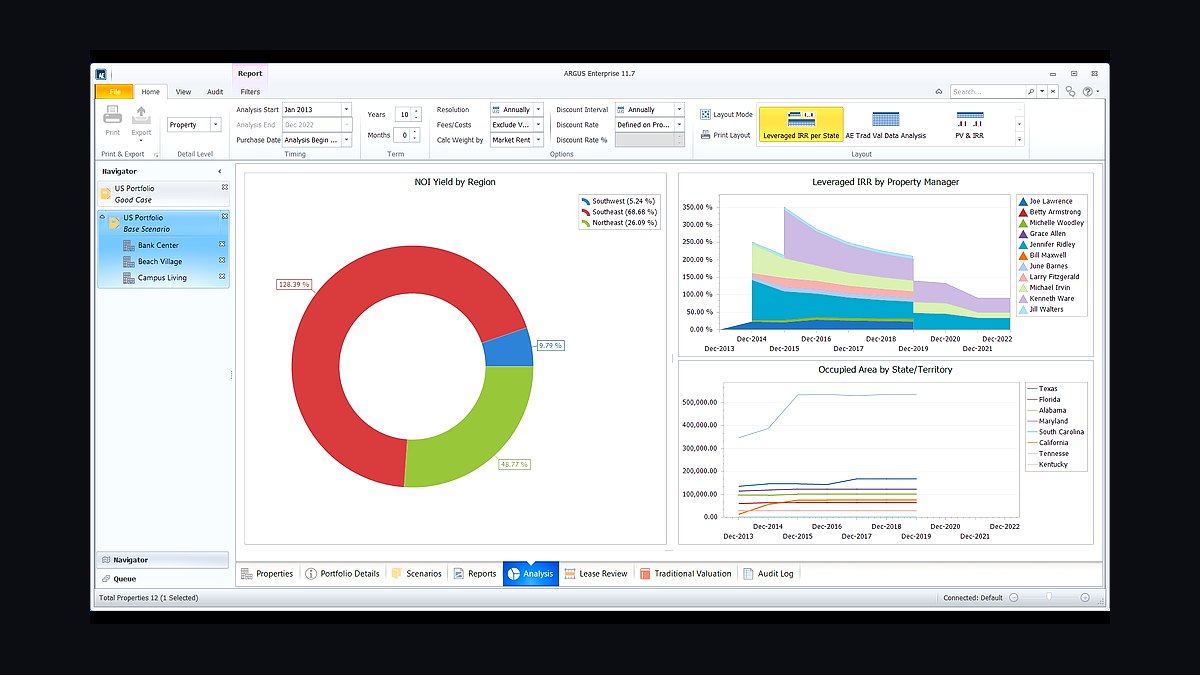Viewport: 1200px width, 675px height.
Task: Click the Print Layout icon
Action: [x=706, y=135]
